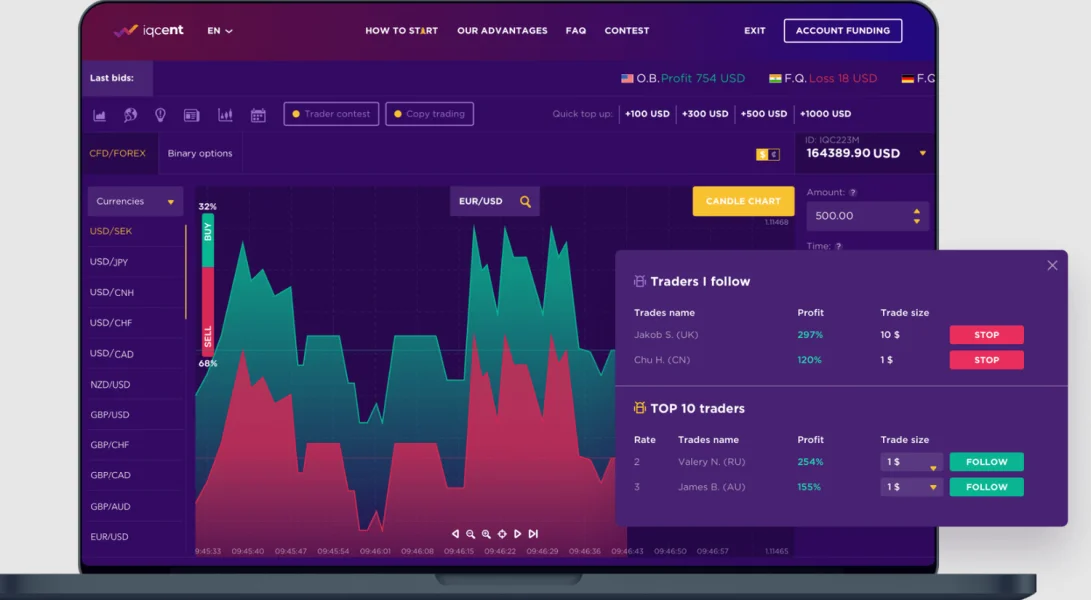1091x600 pixels.
Task: Toggle the Copy trading button
Action: tap(429, 114)
